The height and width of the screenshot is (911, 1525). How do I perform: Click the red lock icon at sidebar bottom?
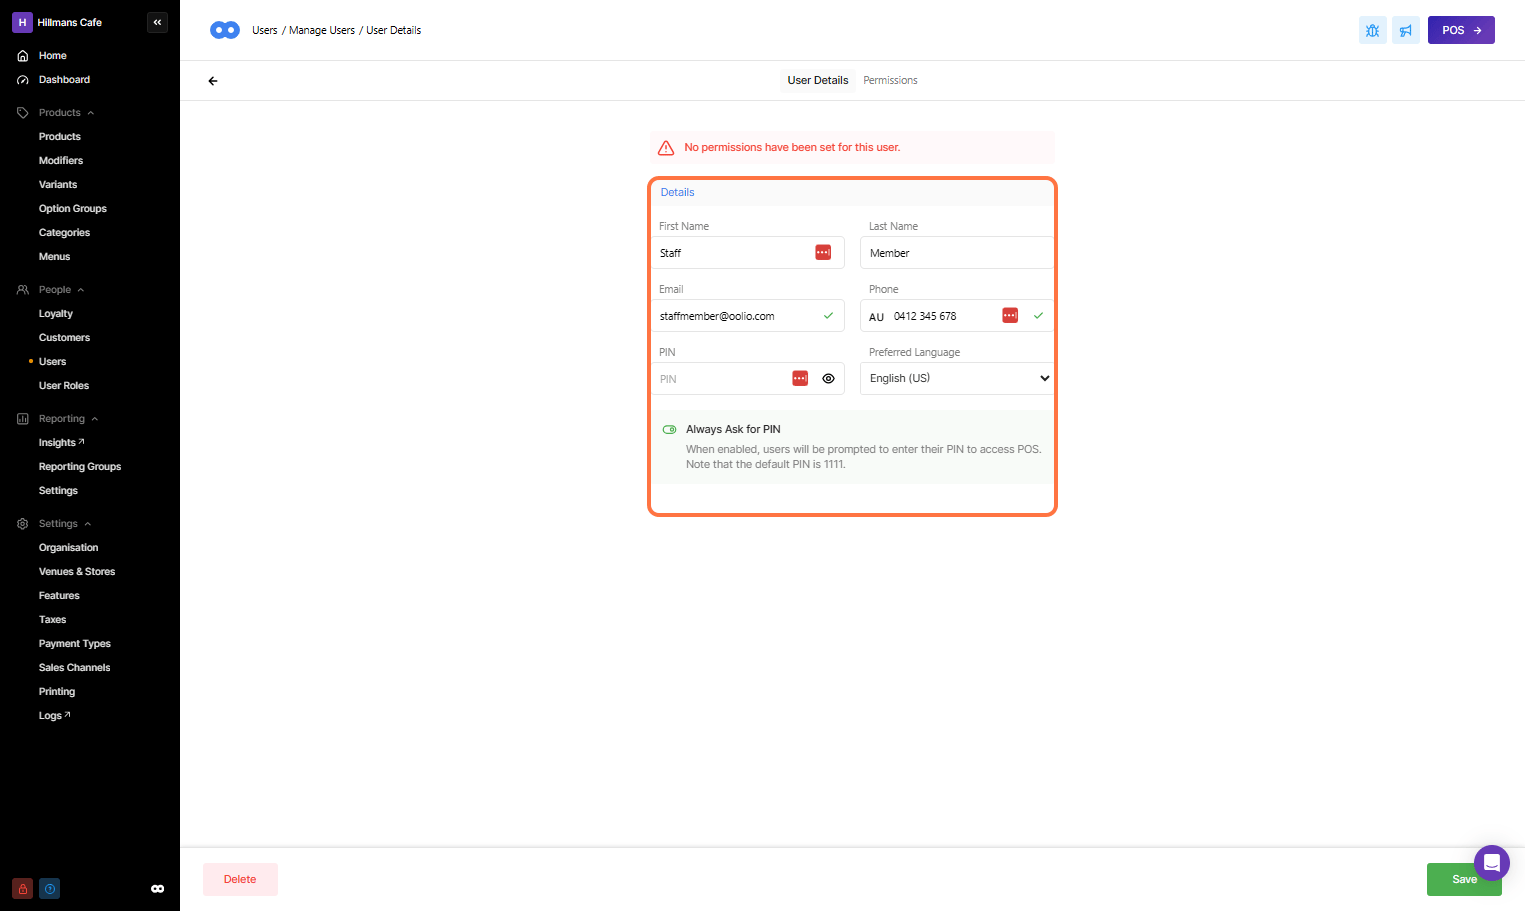click(x=22, y=888)
